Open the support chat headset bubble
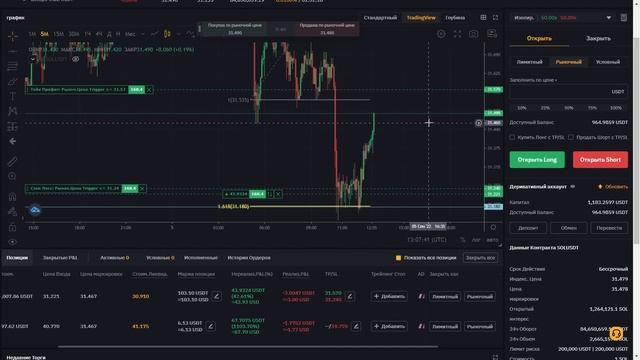The width and height of the screenshot is (640, 360). pos(616,333)
